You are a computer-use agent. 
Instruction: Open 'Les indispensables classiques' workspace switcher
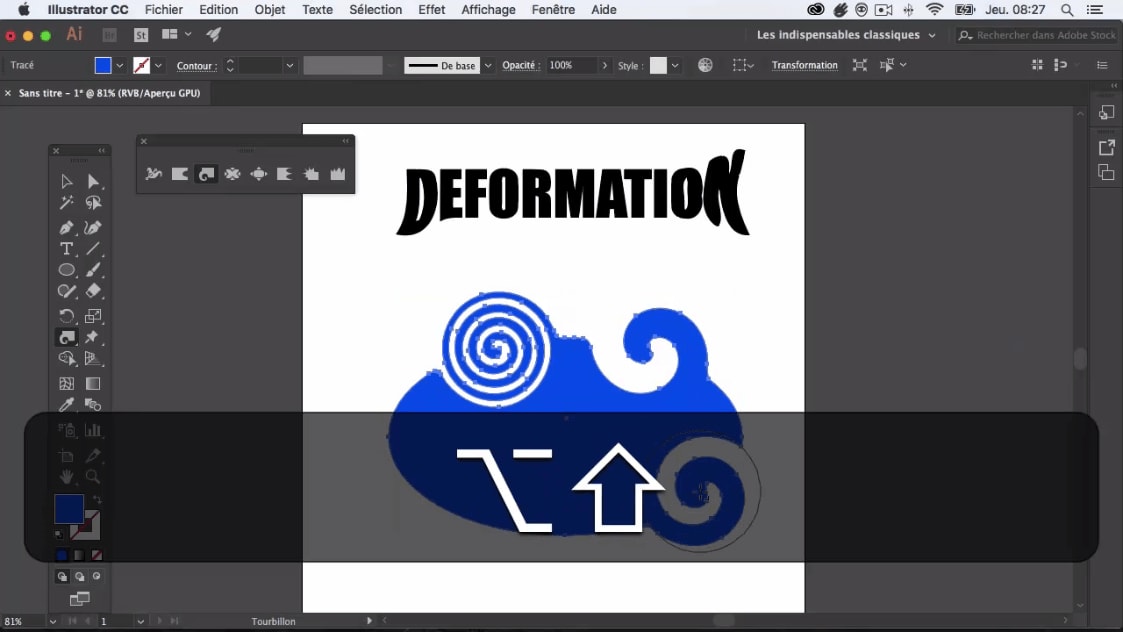tap(846, 35)
